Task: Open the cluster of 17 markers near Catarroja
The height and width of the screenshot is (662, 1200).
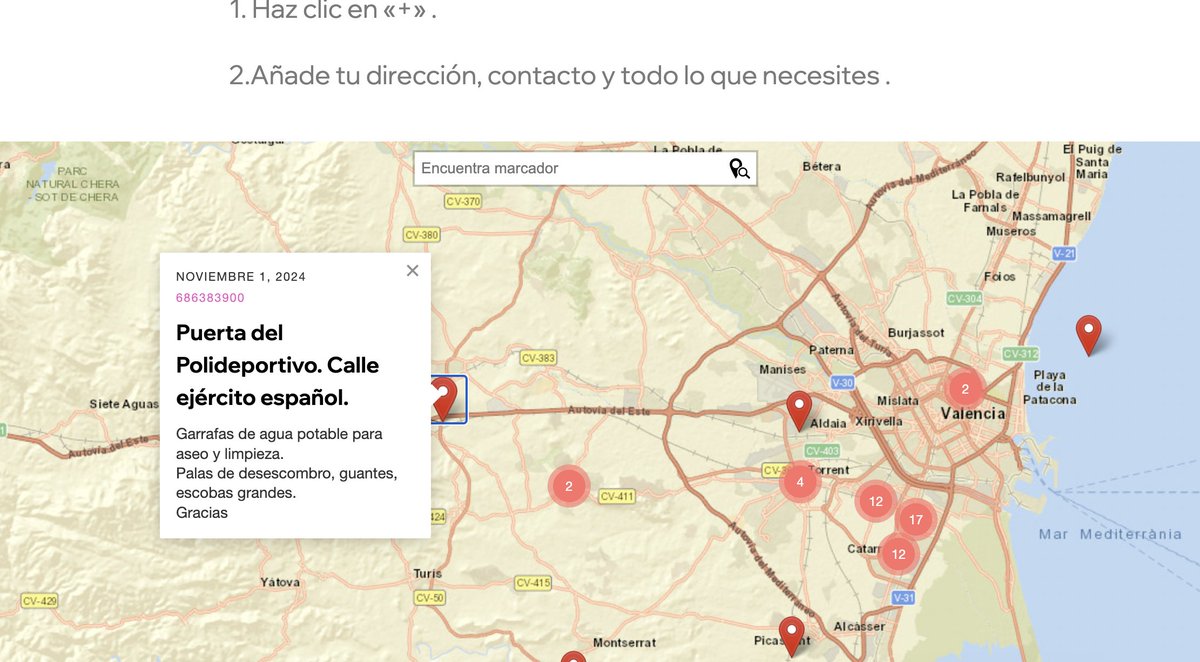Action: coord(916,519)
